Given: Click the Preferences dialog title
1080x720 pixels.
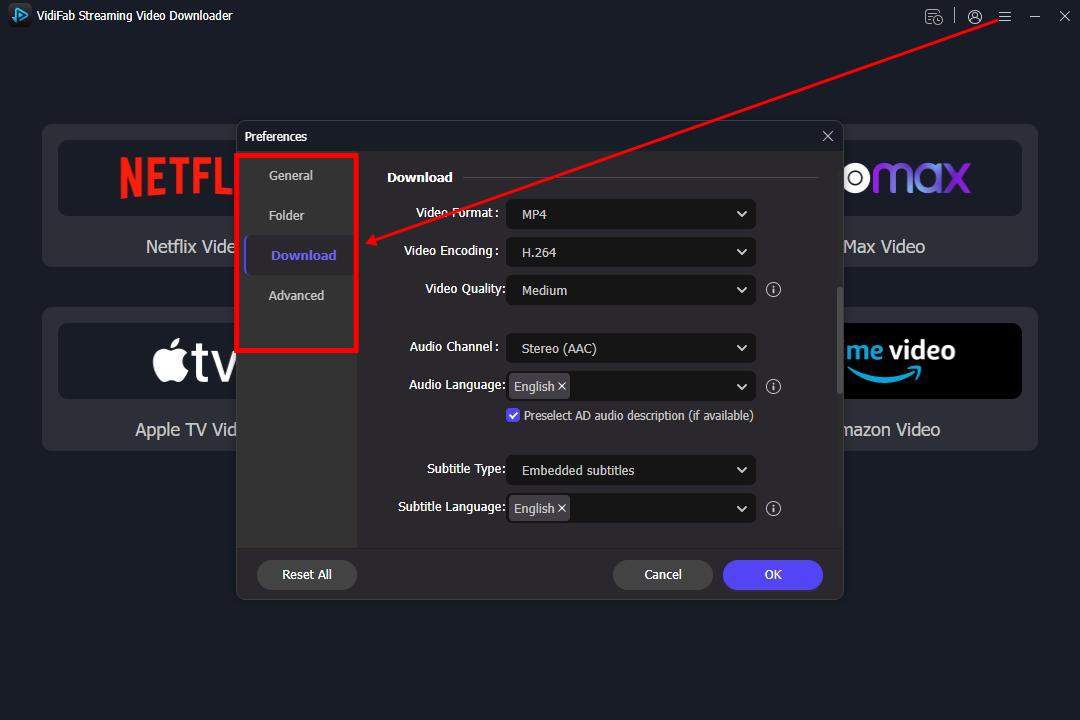Looking at the screenshot, I should [x=276, y=136].
